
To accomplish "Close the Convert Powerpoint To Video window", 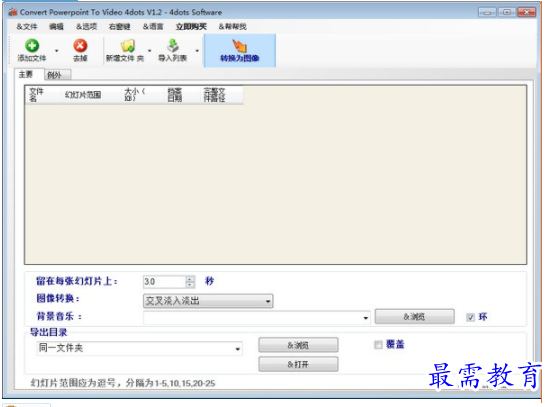I will tap(526, 12).
